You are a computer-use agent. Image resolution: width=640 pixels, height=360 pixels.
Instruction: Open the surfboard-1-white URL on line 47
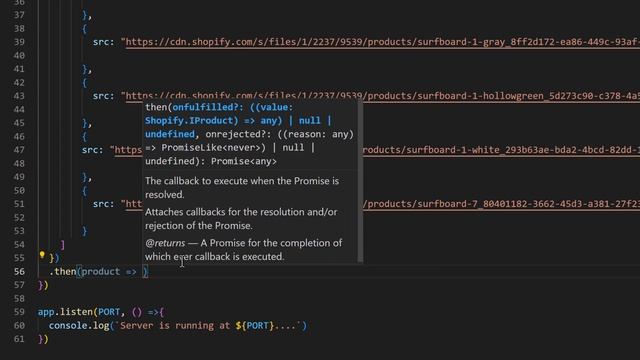click(501, 150)
